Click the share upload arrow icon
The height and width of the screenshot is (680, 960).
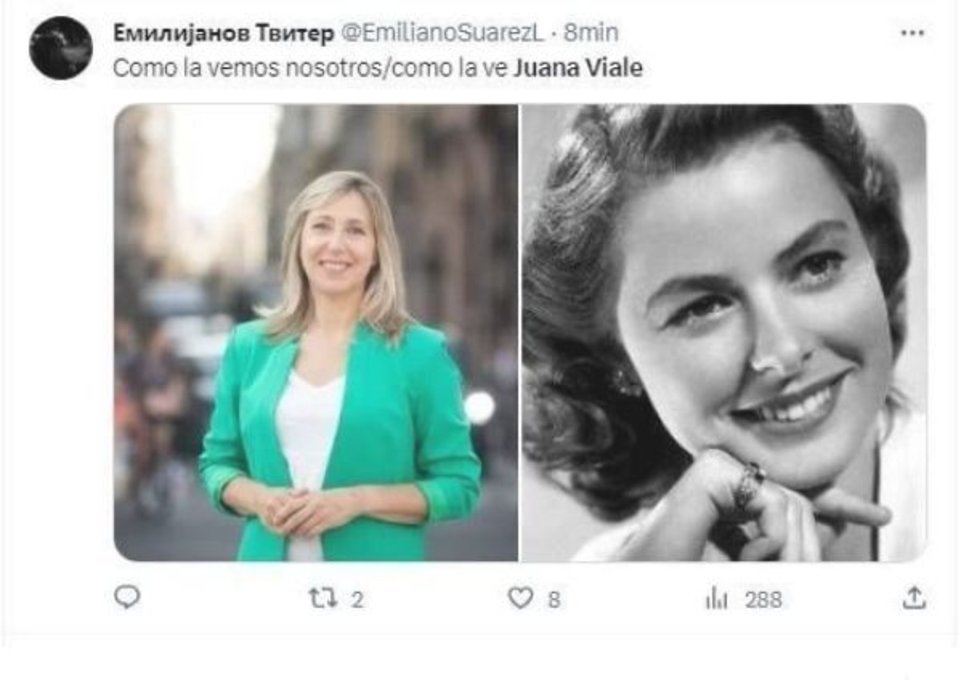tap(913, 598)
